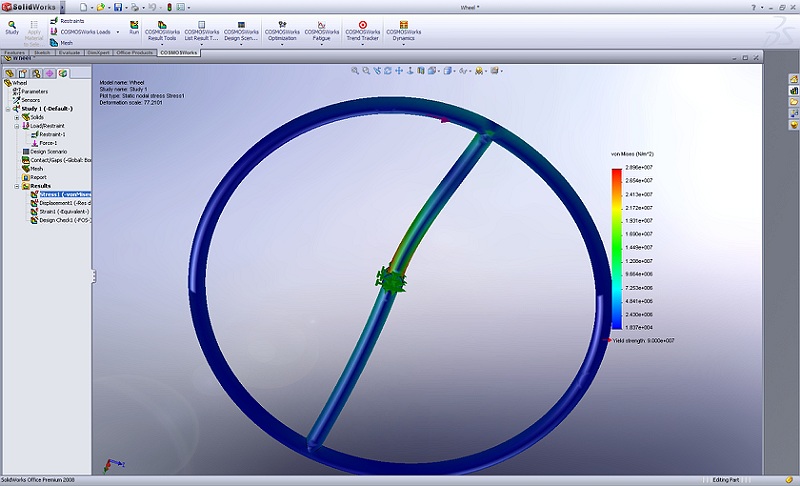Select Design Check1 result plot

[x=60, y=220]
